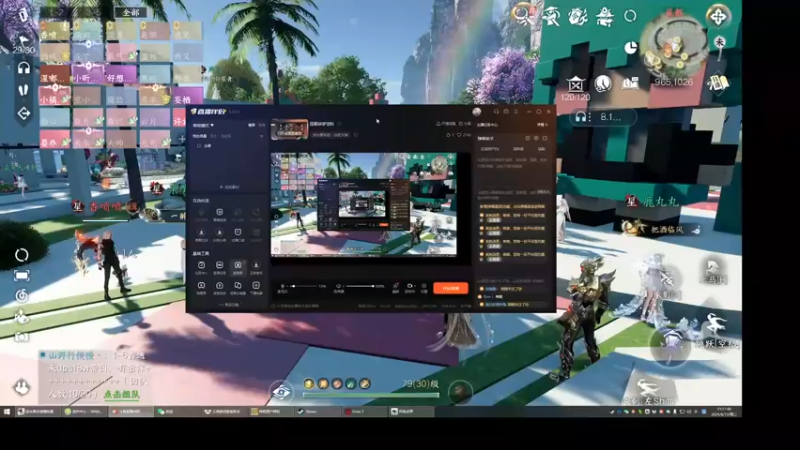Select the 全部 tab above team grid
800x450 pixels.
pyautogui.click(x=131, y=12)
